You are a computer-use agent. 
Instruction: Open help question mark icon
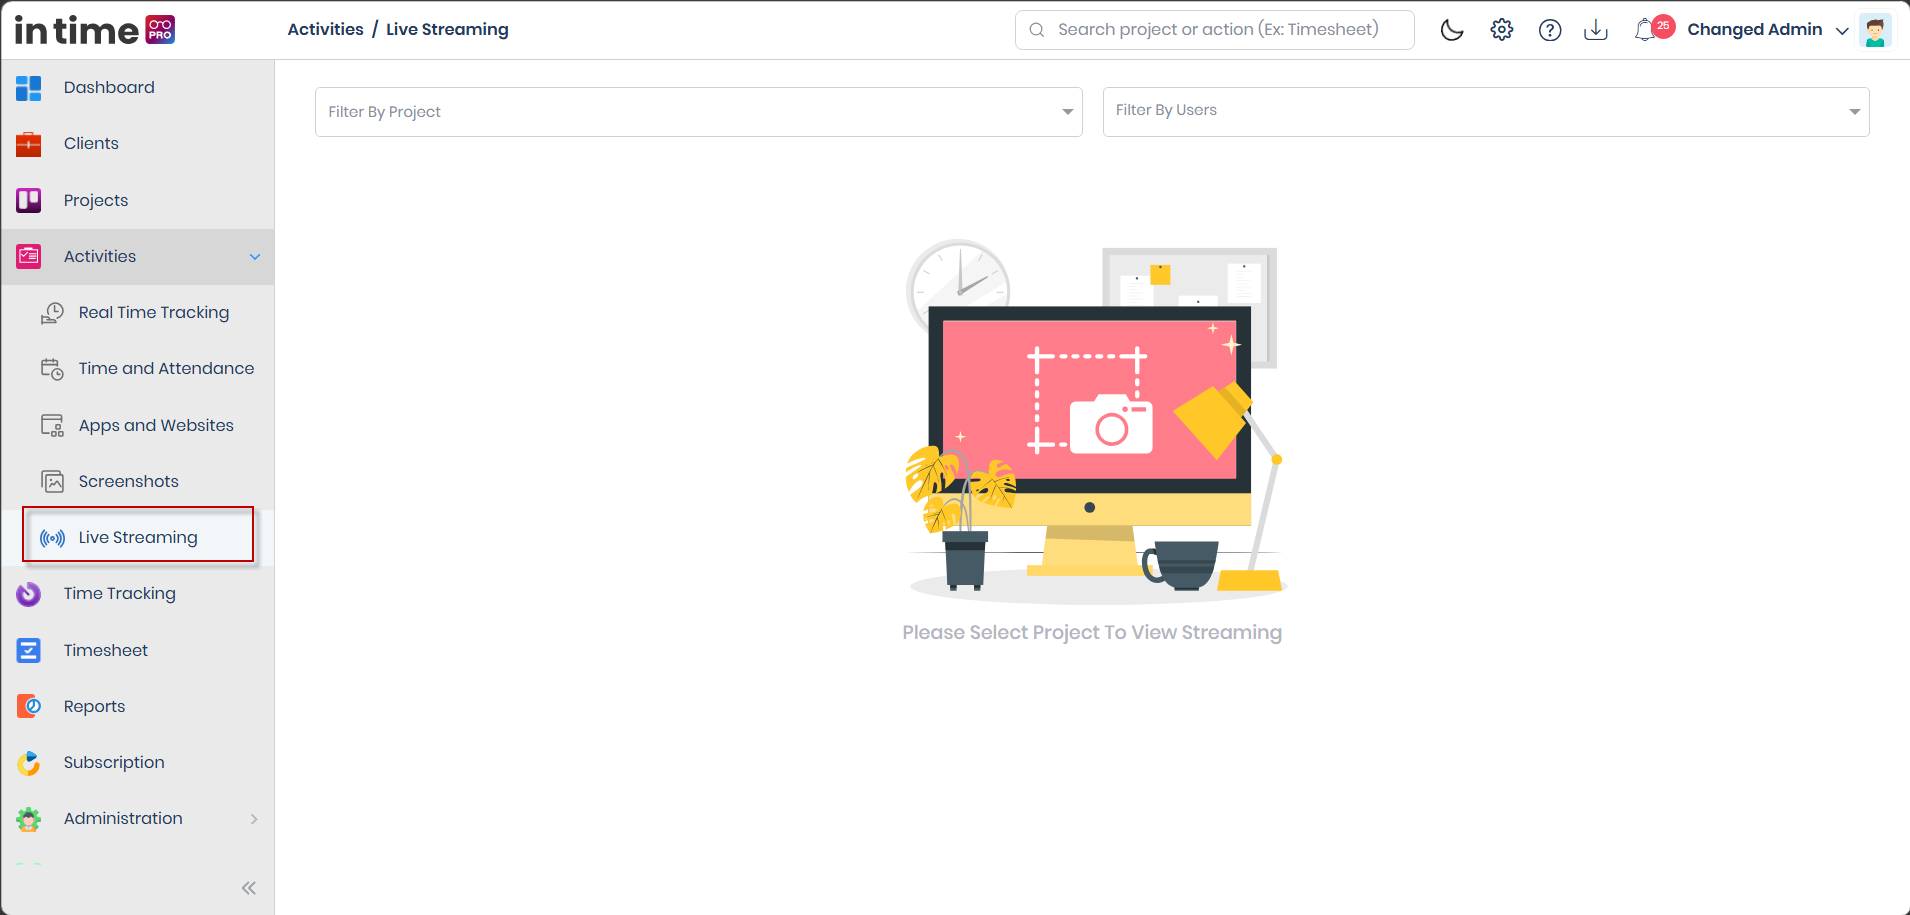tap(1550, 30)
